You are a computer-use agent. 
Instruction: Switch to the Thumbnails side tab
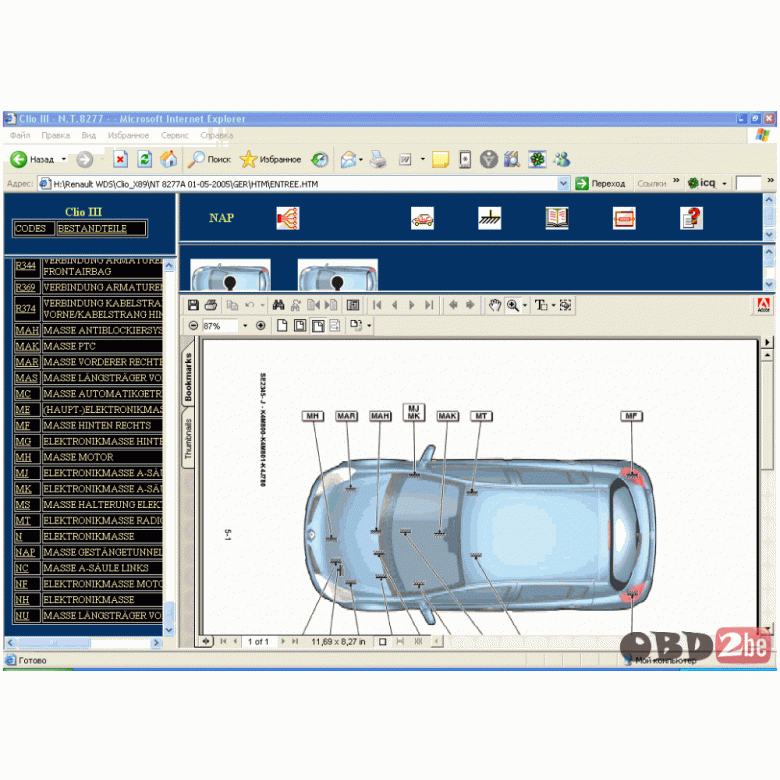click(188, 439)
